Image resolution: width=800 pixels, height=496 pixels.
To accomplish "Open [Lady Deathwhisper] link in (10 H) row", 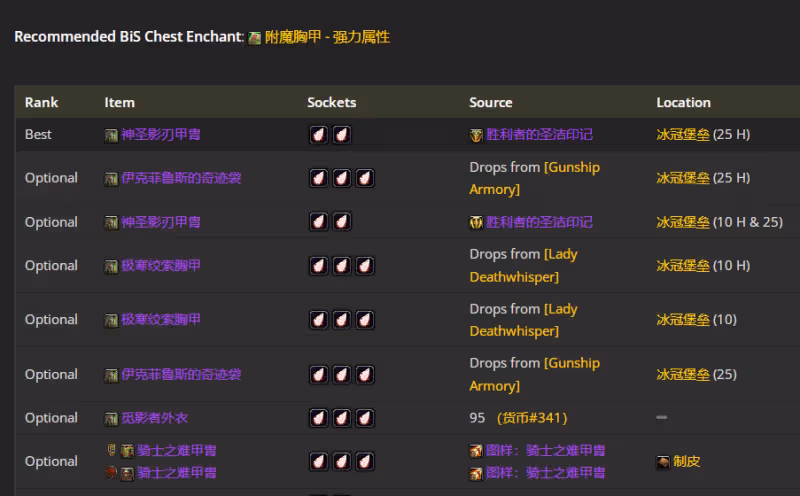I will (x=523, y=266).
